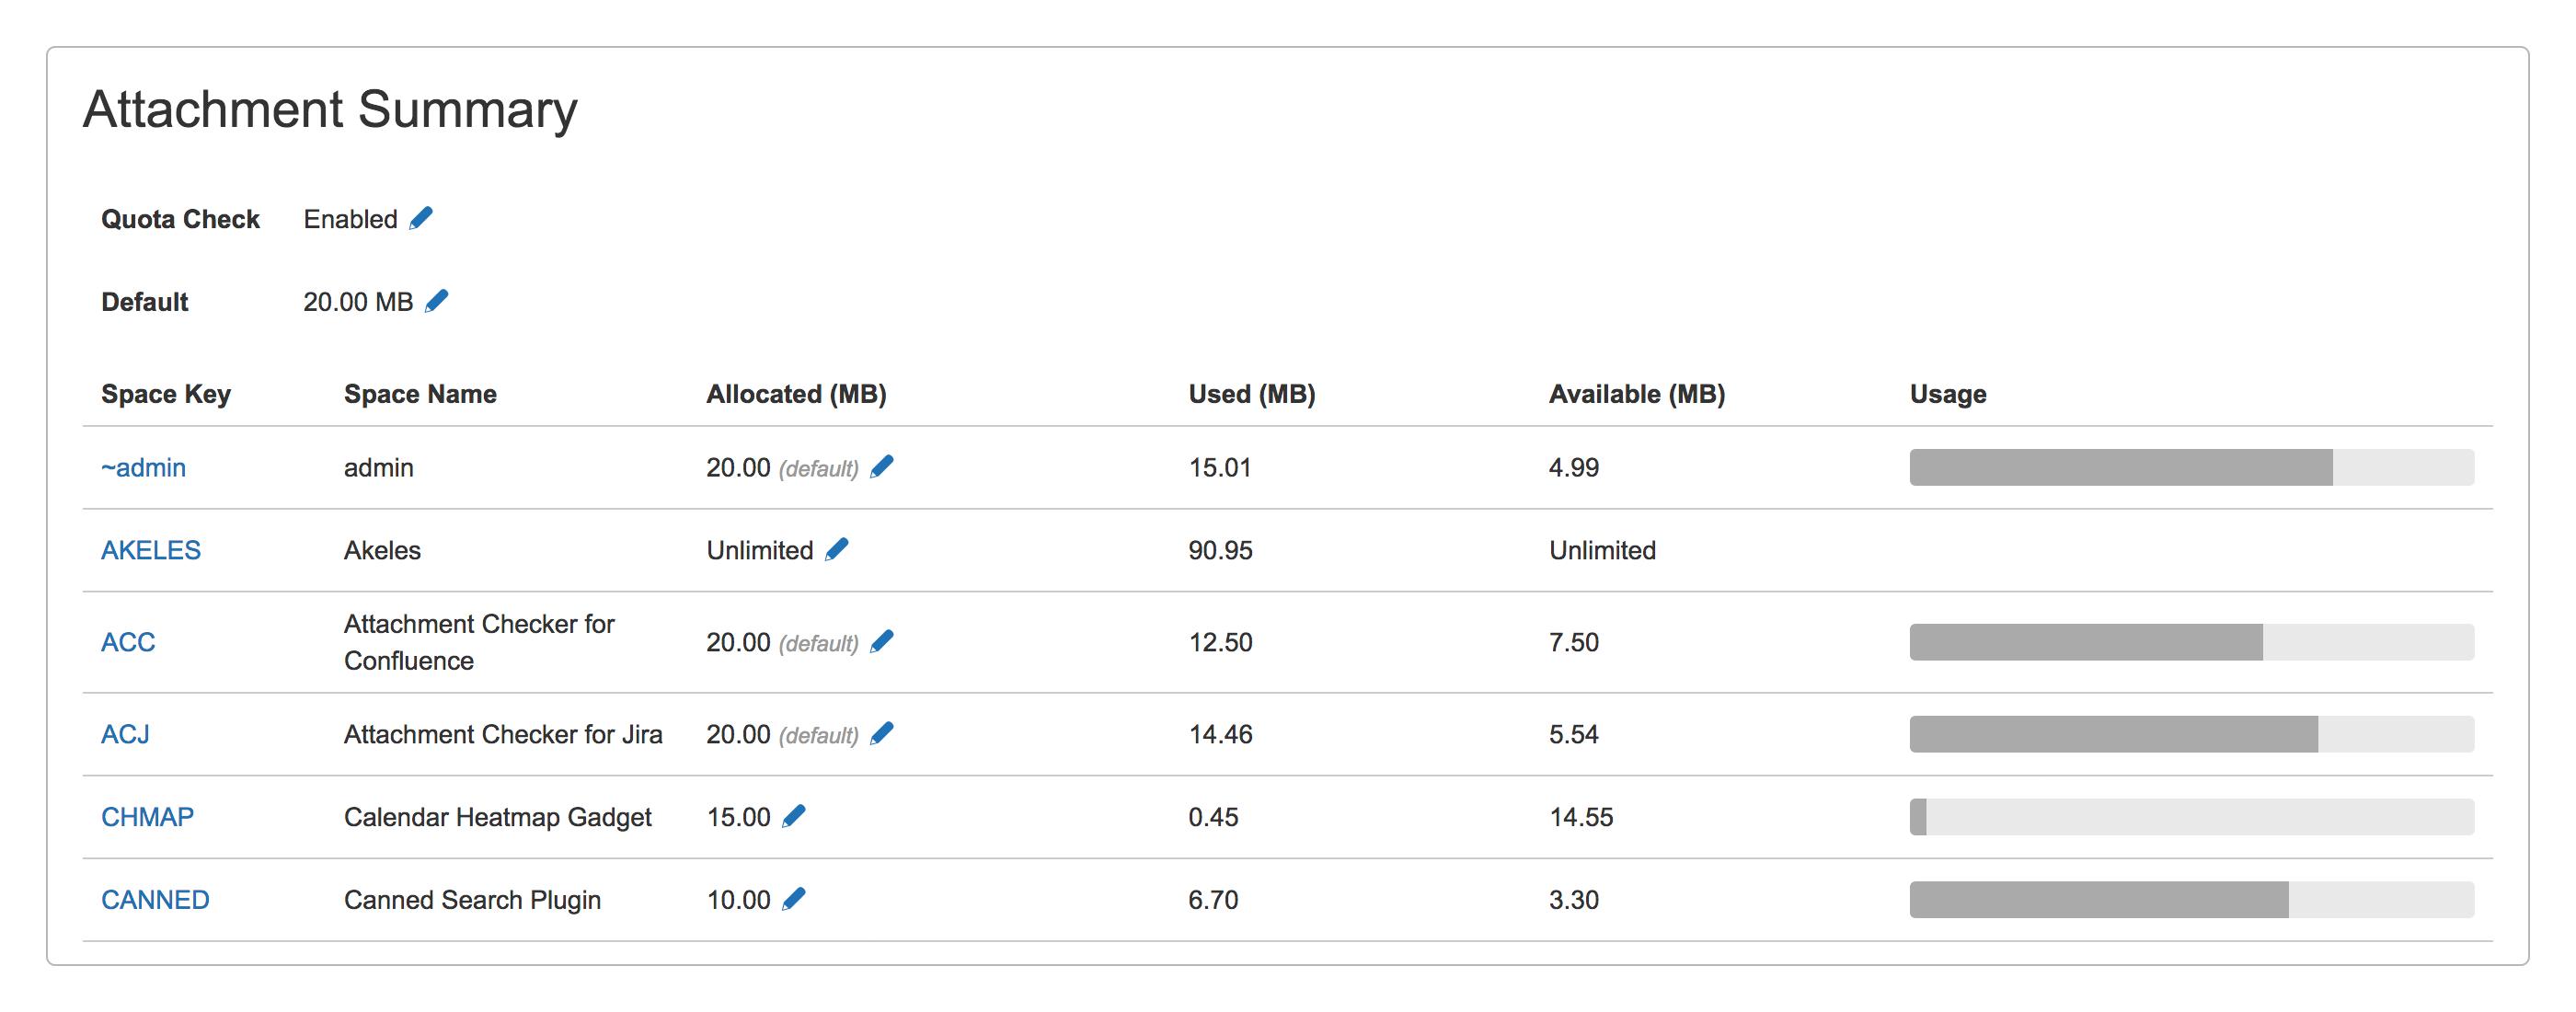Viewport: 2576px width, 1012px height.
Task: Open the CANNED space link
Action: tap(155, 899)
